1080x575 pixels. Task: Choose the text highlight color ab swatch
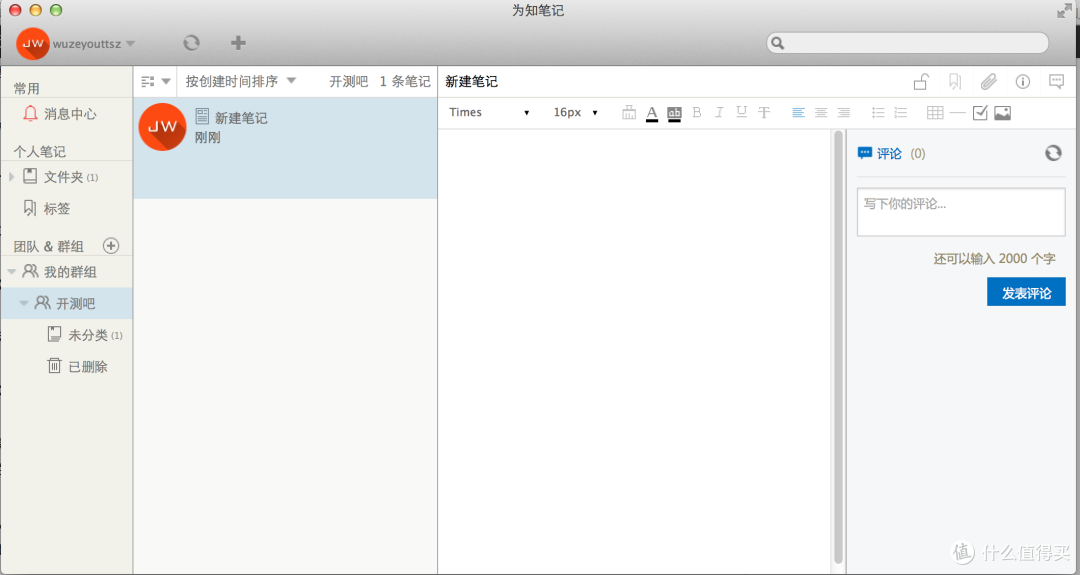pos(674,113)
